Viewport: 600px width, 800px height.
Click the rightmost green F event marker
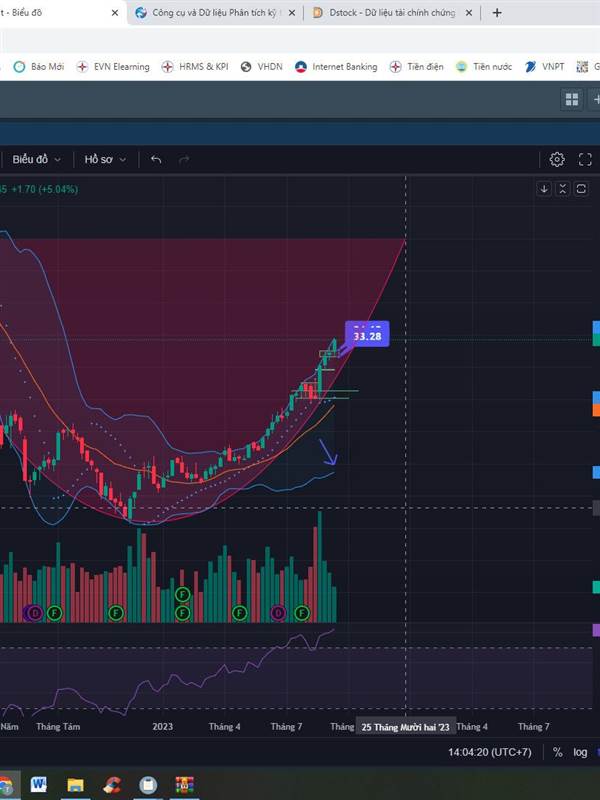pos(302,612)
